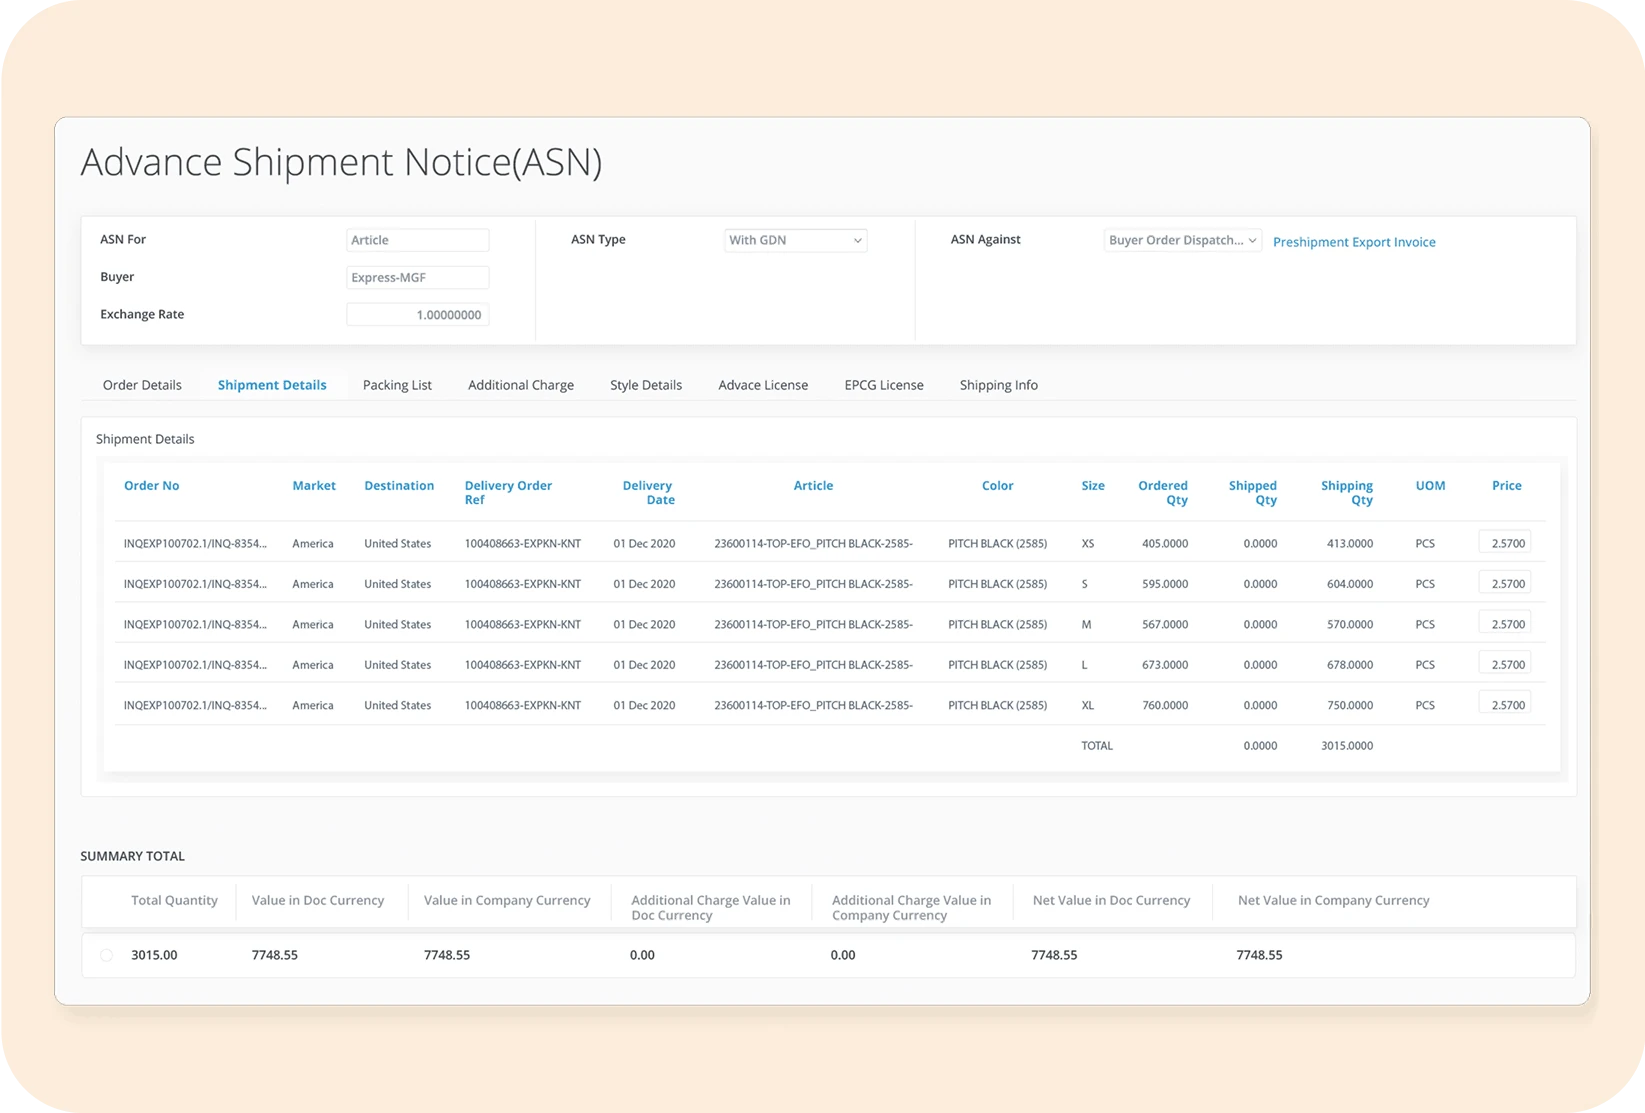Click the Delivery Date column header
Viewport: 1645px width, 1113px height.
[x=648, y=492]
